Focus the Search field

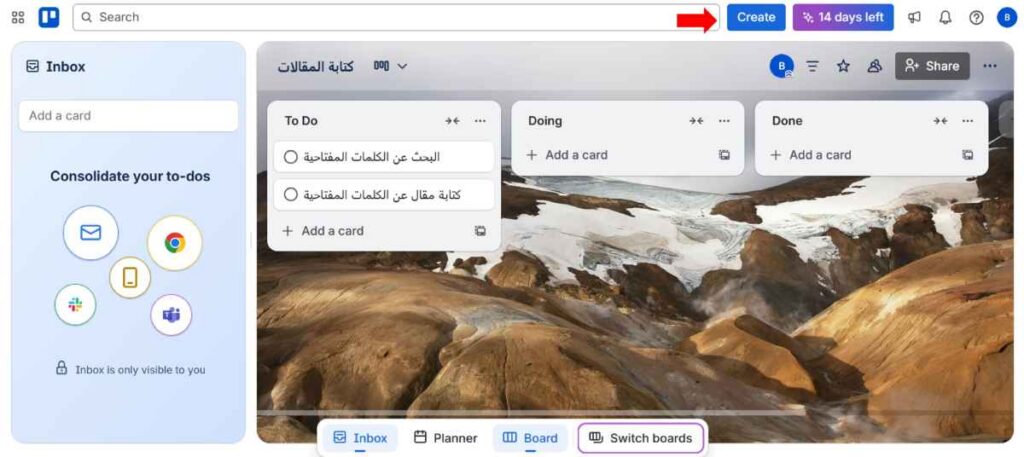coord(396,17)
